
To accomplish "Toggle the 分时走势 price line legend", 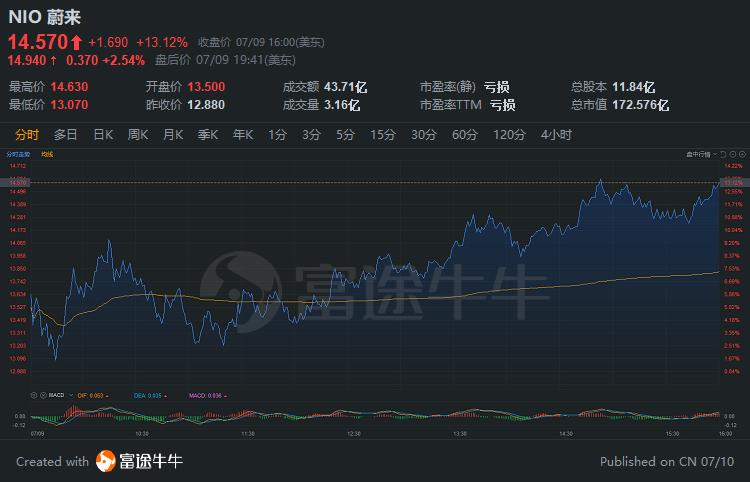I will click(18, 154).
